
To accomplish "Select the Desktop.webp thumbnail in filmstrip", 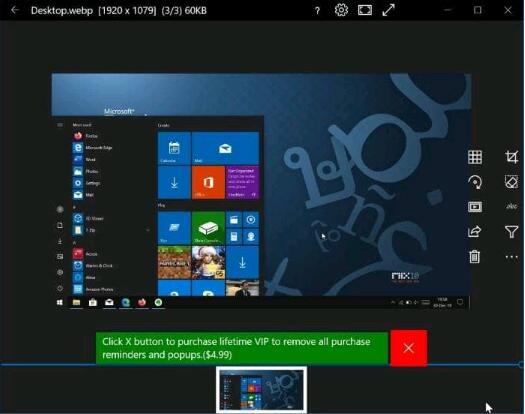I will click(x=261, y=390).
